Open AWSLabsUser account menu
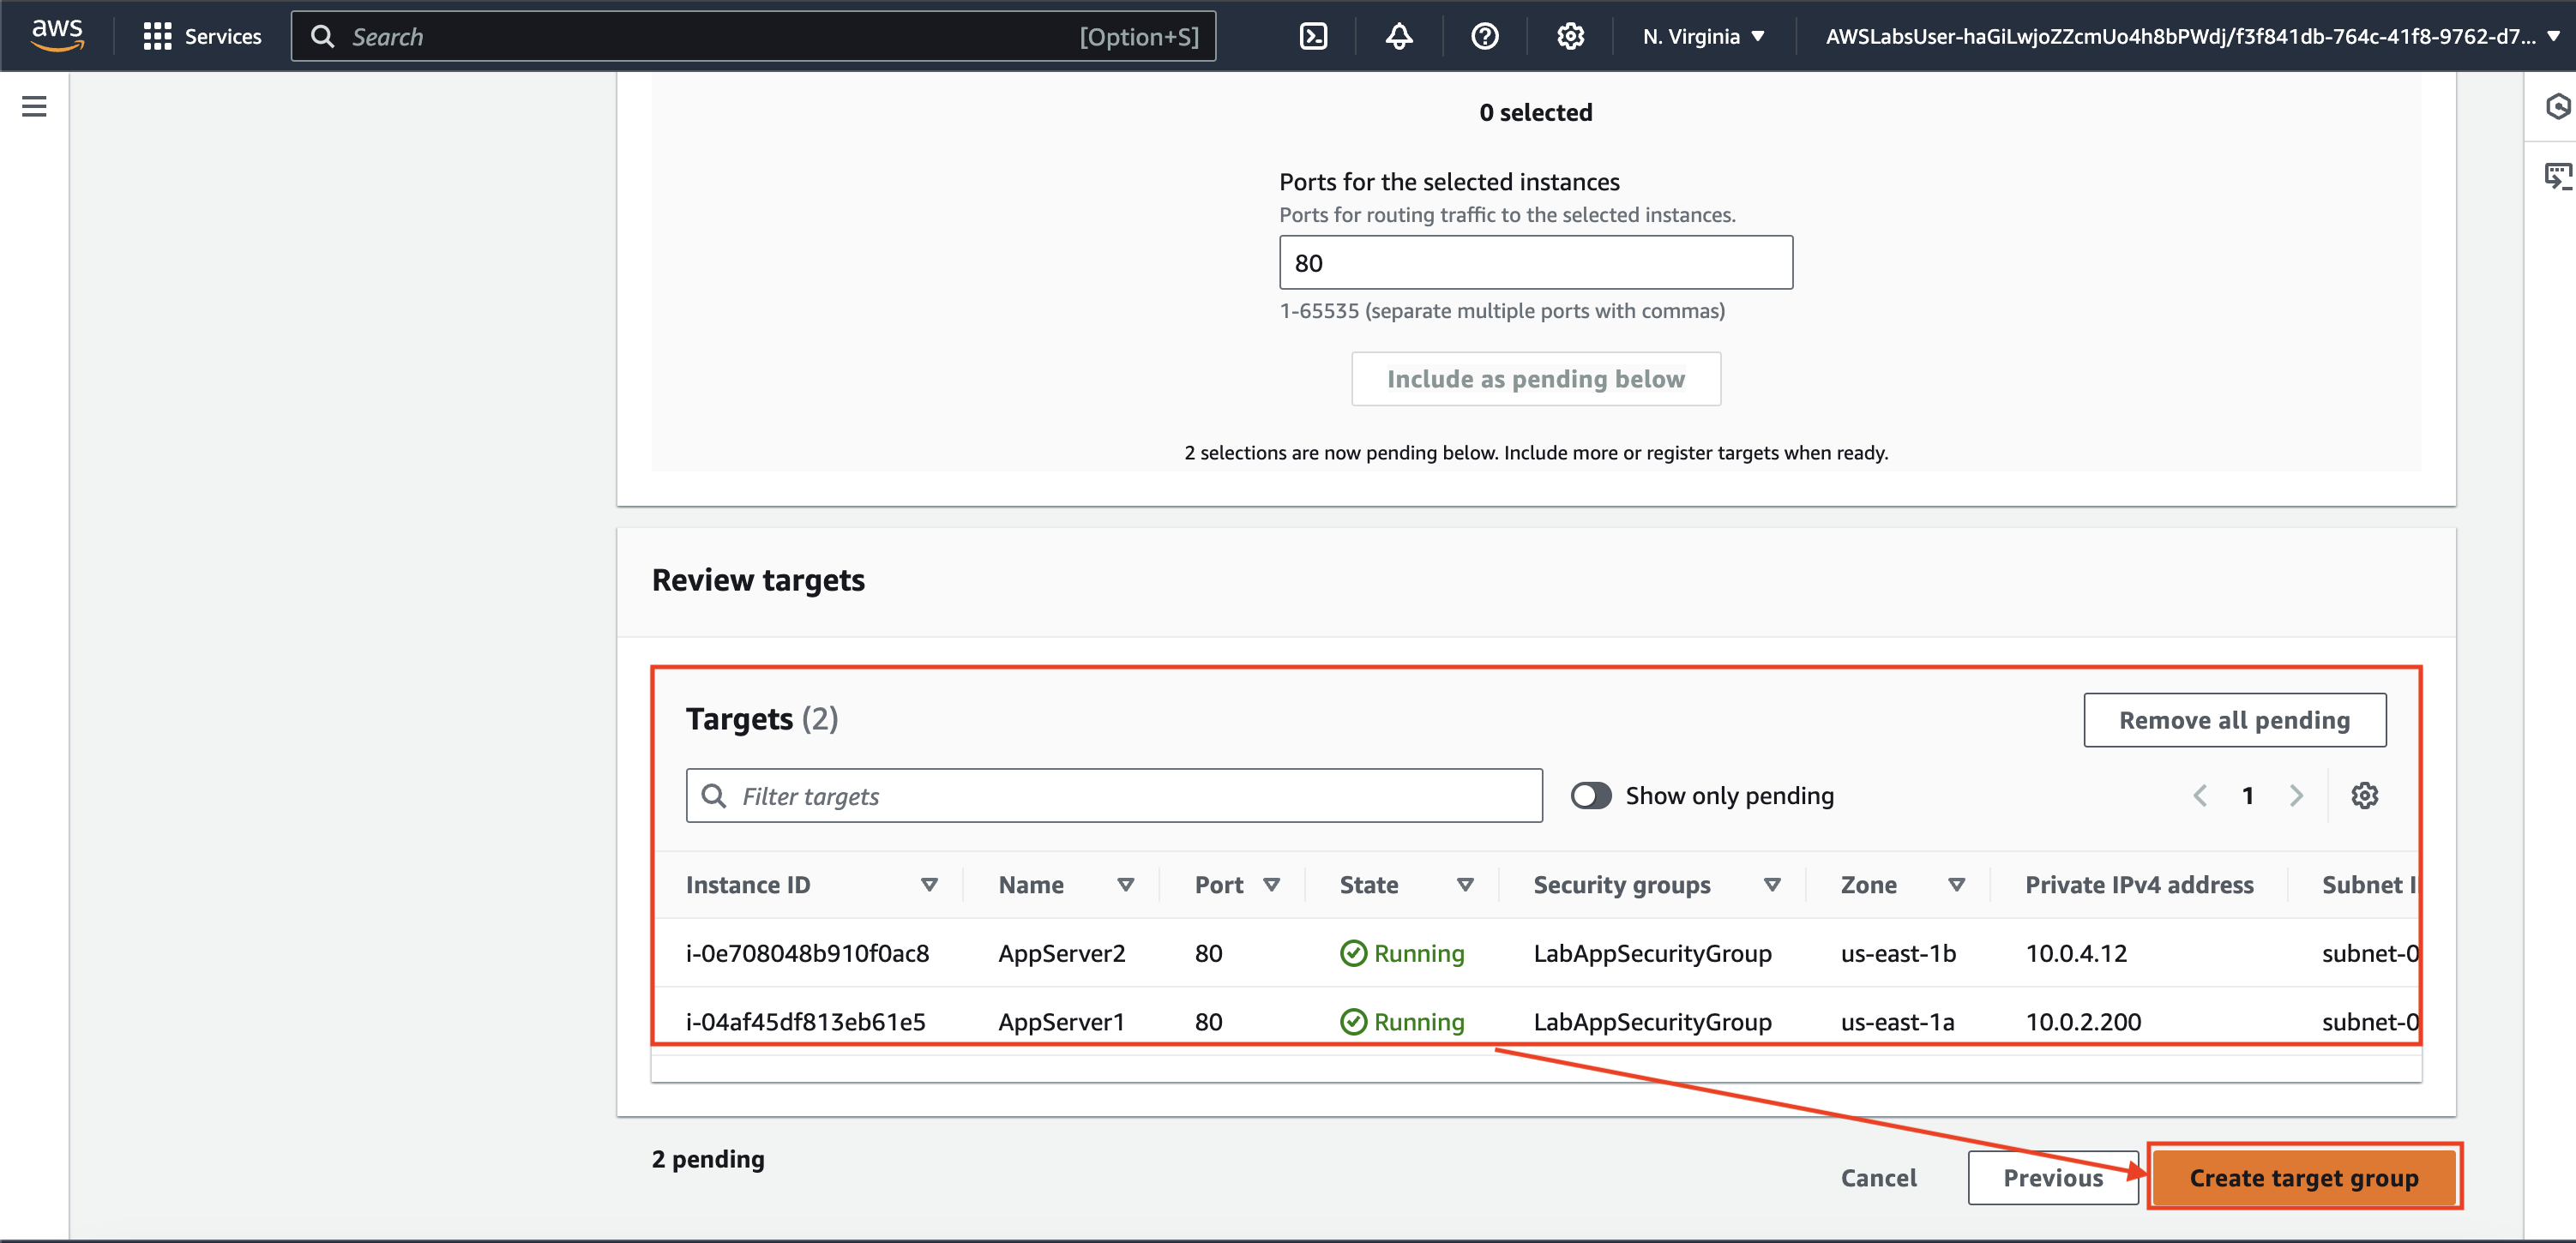Image resolution: width=2576 pixels, height=1243 pixels. (x=2190, y=37)
